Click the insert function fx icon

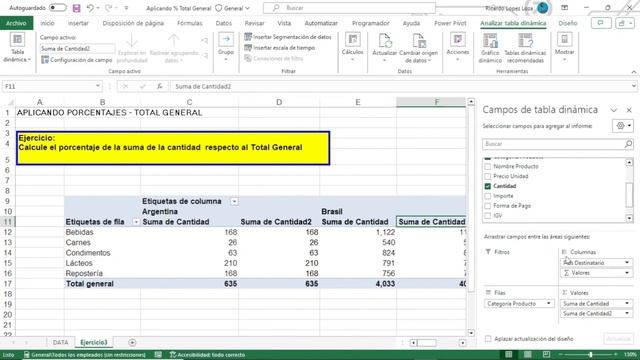pos(160,87)
